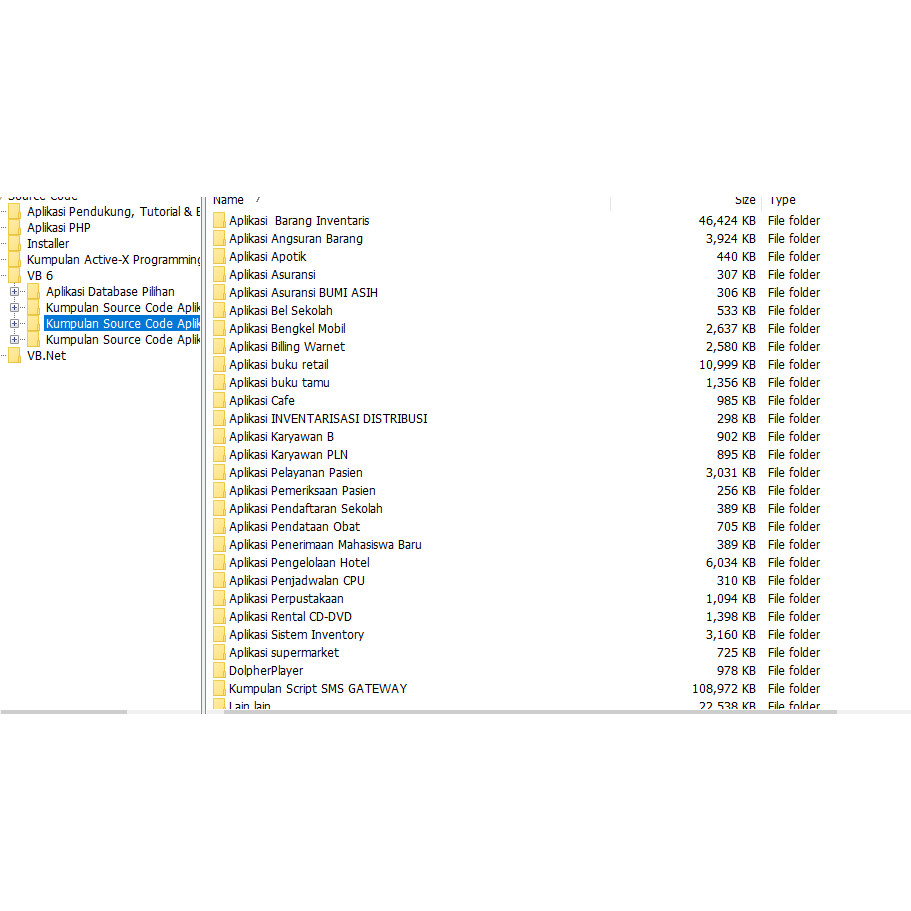Click the 440 KB size value
Screen dimensions: 911x911
736,257
